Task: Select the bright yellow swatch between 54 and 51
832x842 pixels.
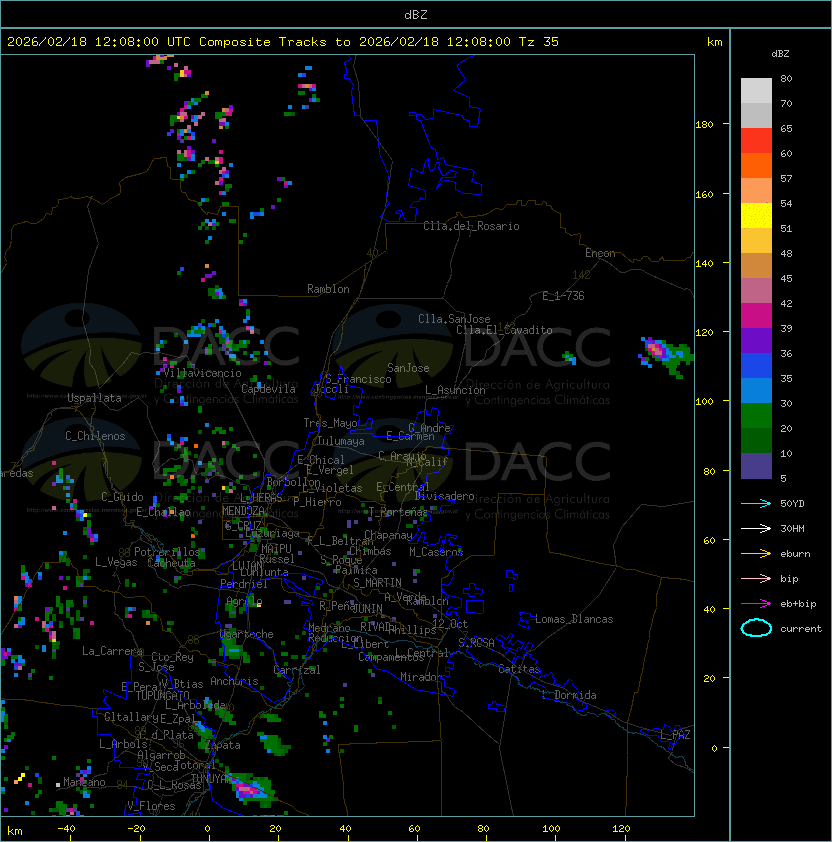Action: click(x=756, y=215)
